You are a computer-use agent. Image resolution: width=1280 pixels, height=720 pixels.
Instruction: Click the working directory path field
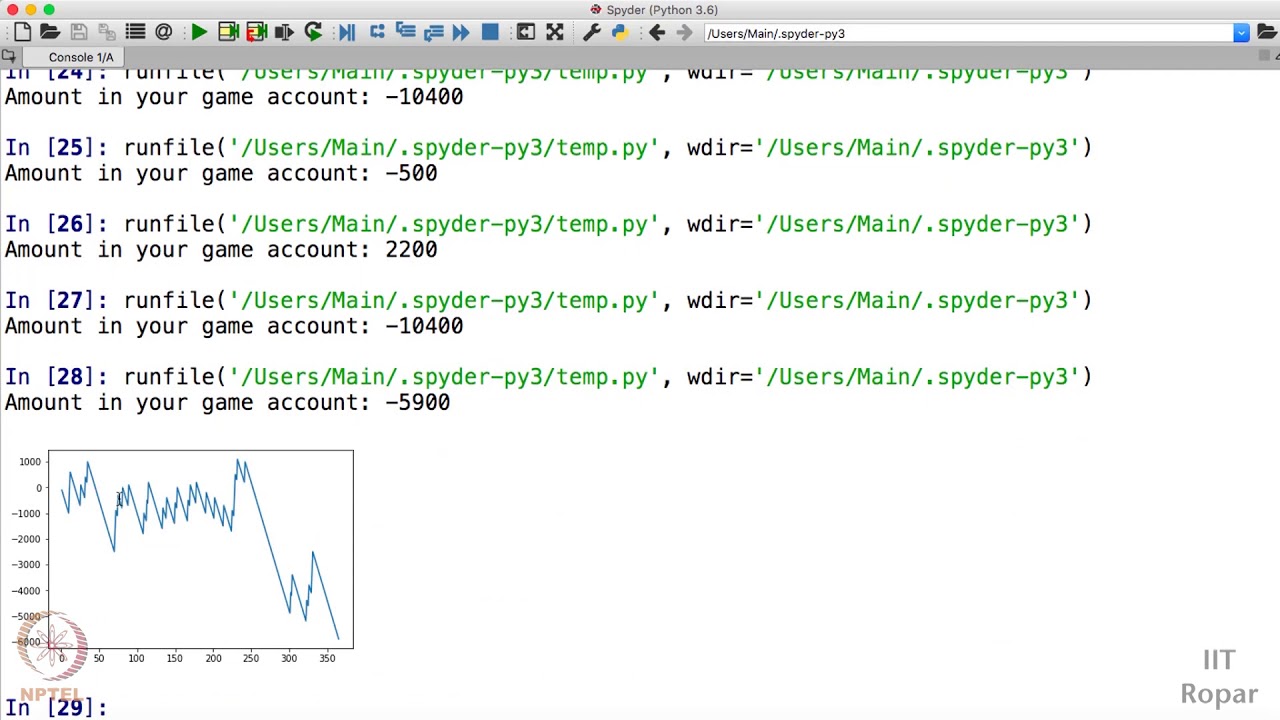coord(969,33)
